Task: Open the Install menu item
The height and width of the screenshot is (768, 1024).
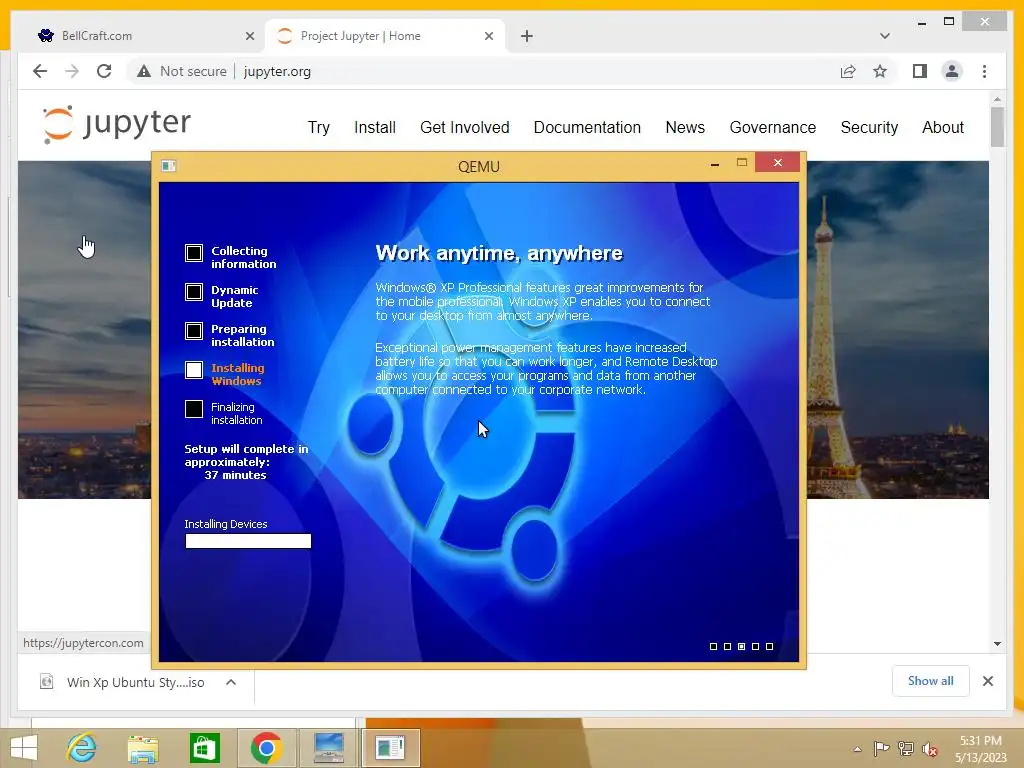Action: [375, 127]
